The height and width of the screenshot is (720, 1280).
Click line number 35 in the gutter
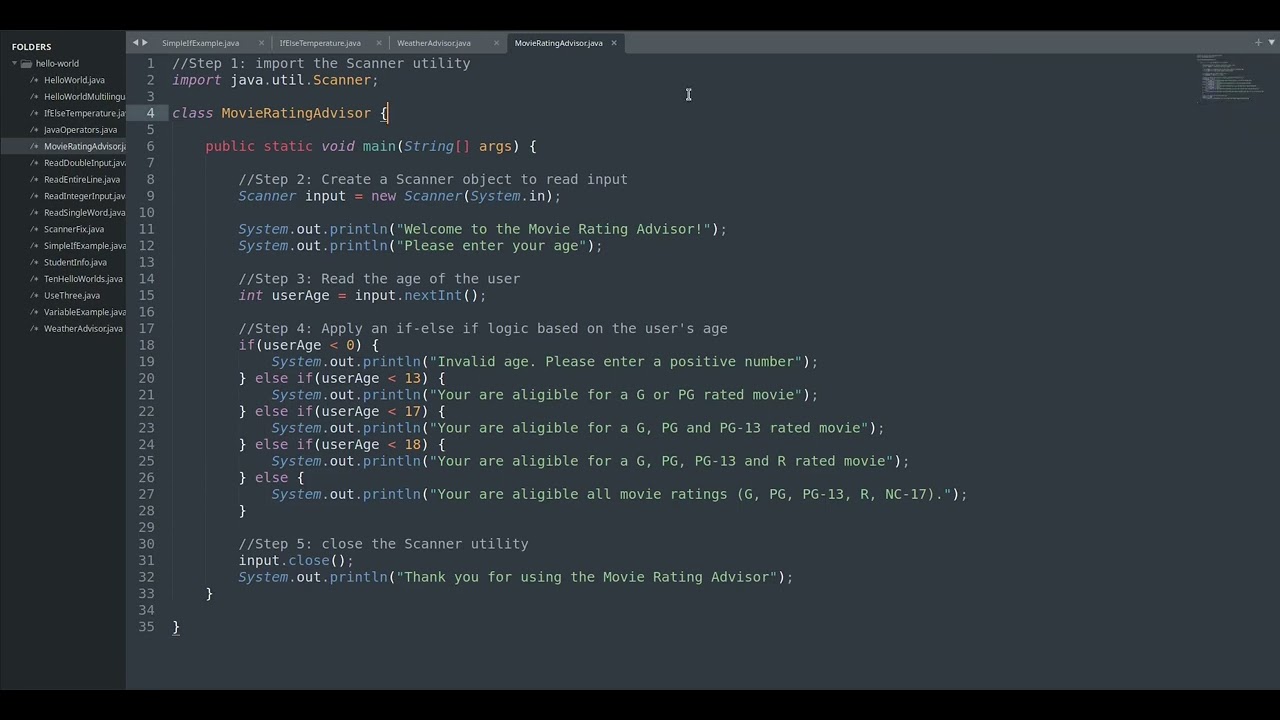[146, 627]
